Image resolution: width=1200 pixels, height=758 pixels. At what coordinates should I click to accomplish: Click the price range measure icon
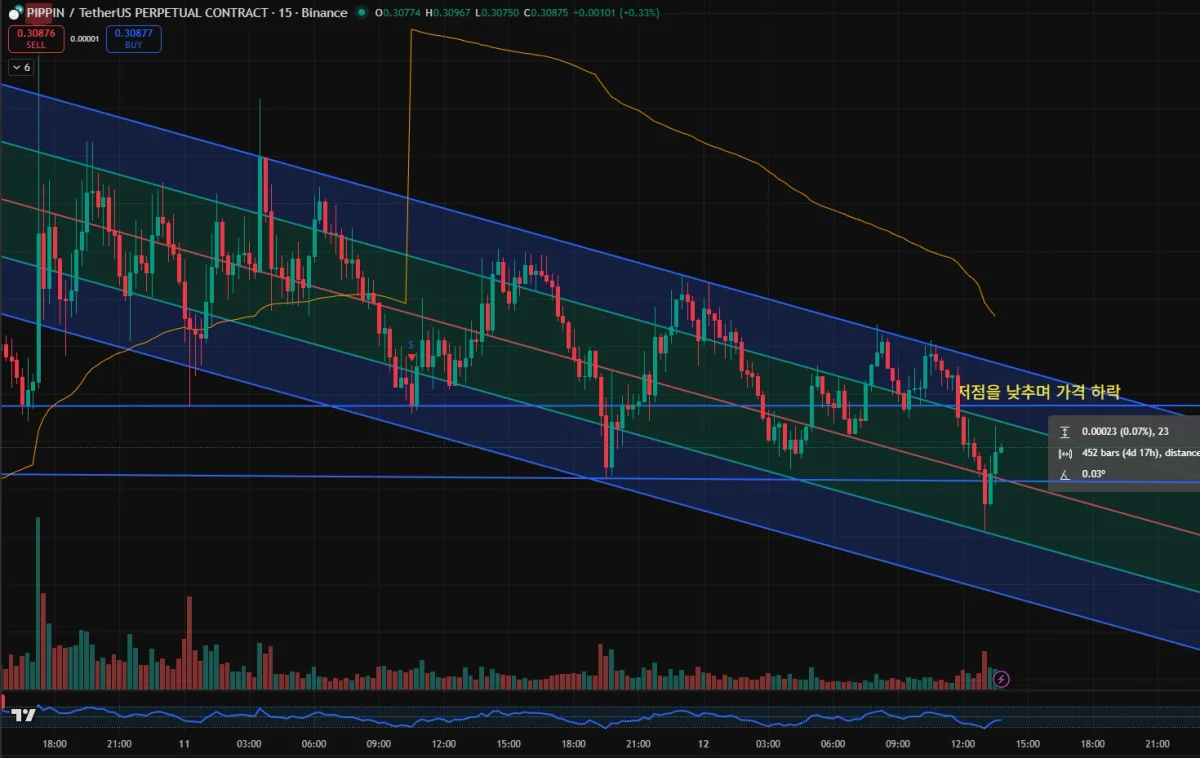pyautogui.click(x=1065, y=432)
